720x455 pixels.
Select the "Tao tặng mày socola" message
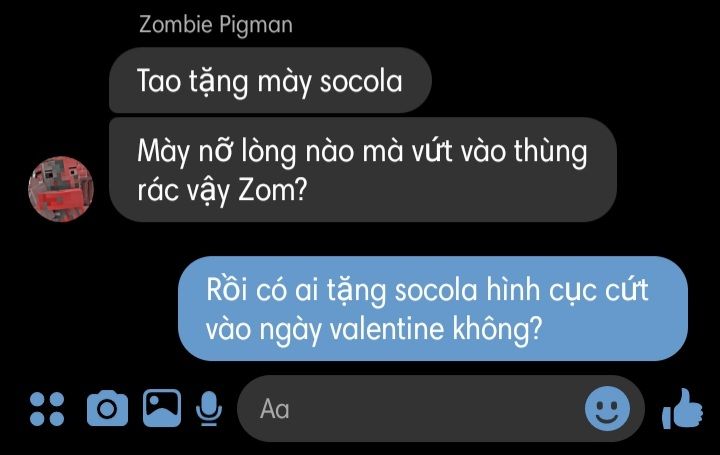tap(270, 80)
